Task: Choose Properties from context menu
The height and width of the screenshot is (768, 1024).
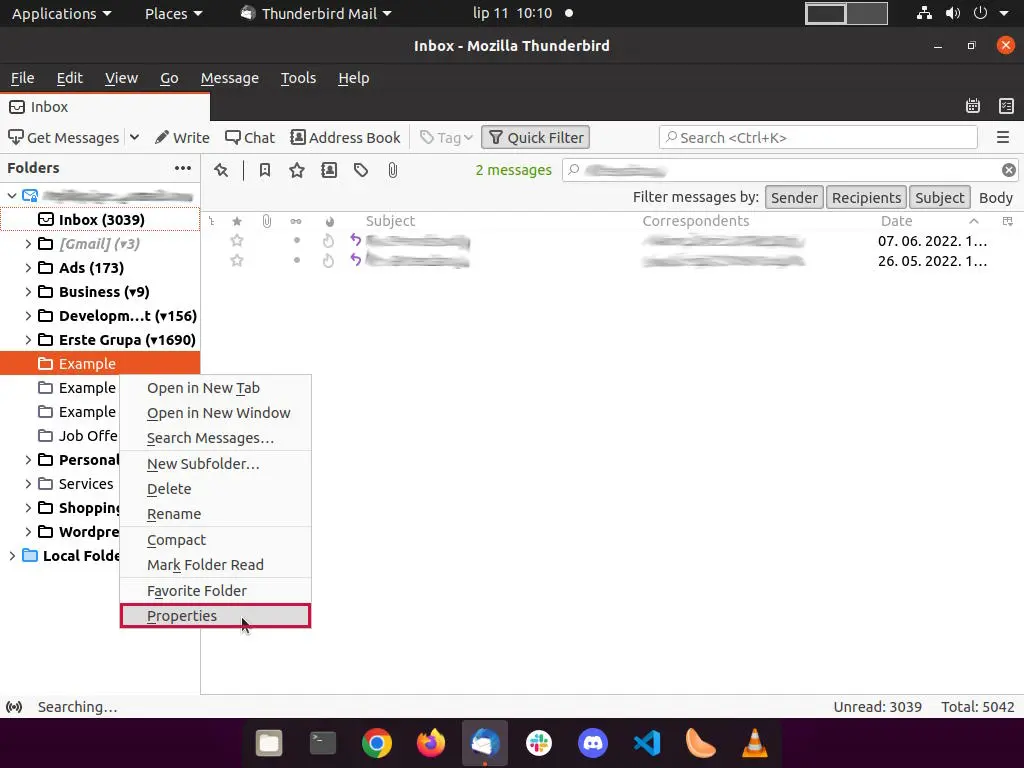Action: (x=216, y=616)
